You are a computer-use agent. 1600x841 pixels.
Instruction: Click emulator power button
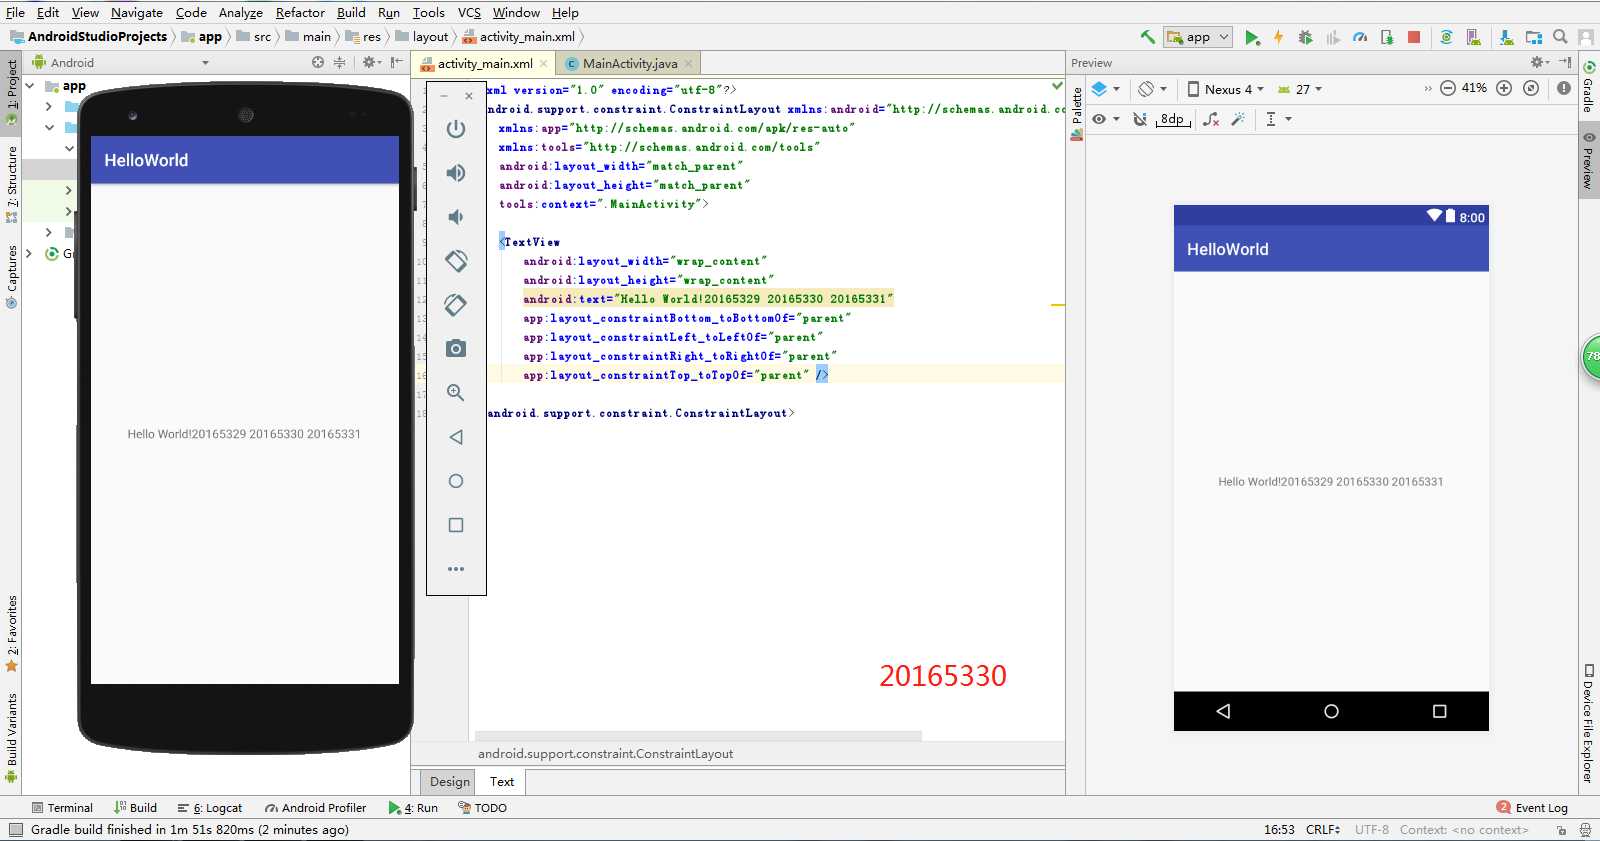pyautogui.click(x=456, y=129)
